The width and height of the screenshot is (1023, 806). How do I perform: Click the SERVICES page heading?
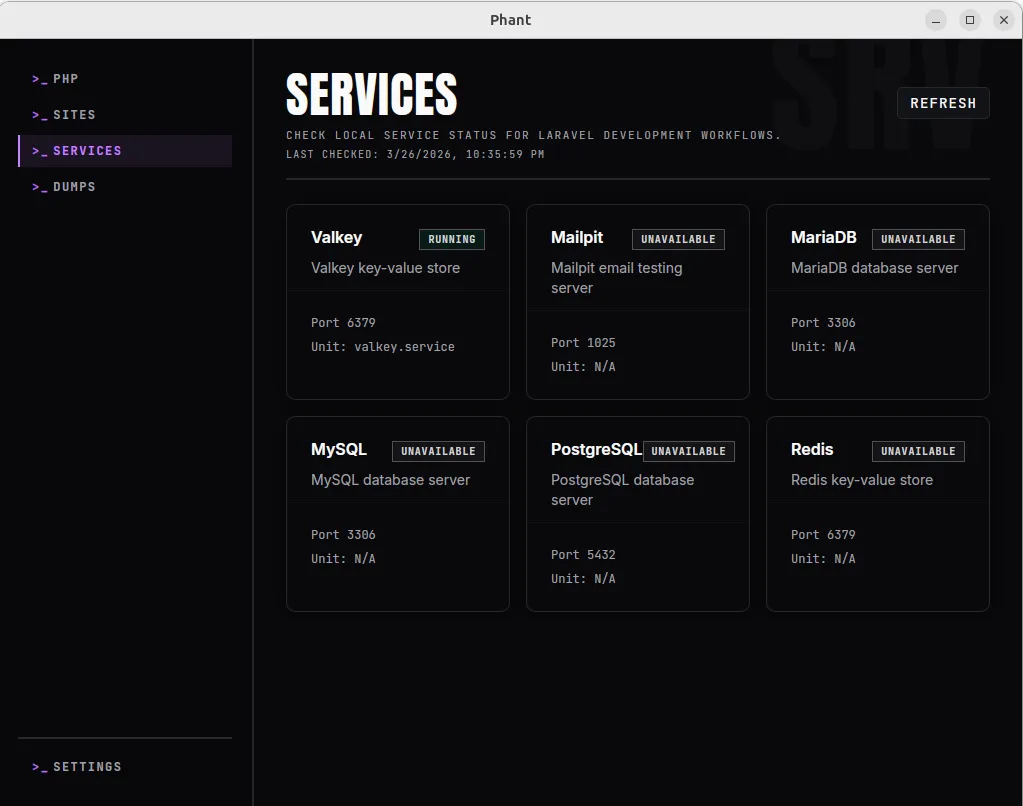tap(371, 94)
